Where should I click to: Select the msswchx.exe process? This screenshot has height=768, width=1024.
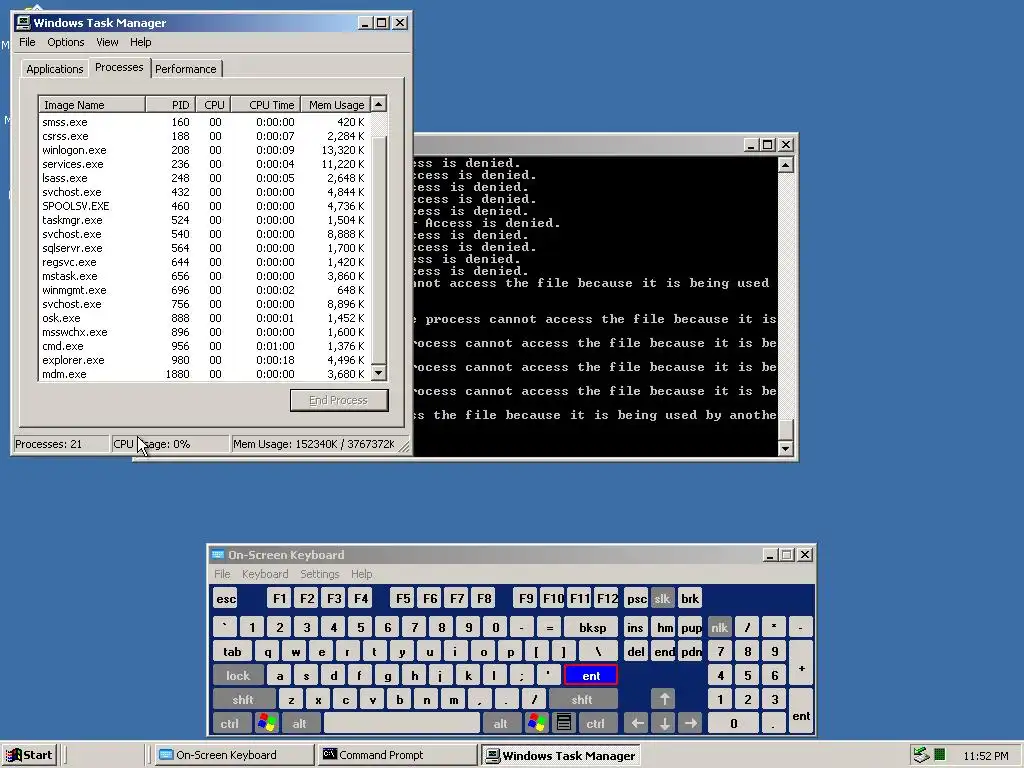pos(204,332)
